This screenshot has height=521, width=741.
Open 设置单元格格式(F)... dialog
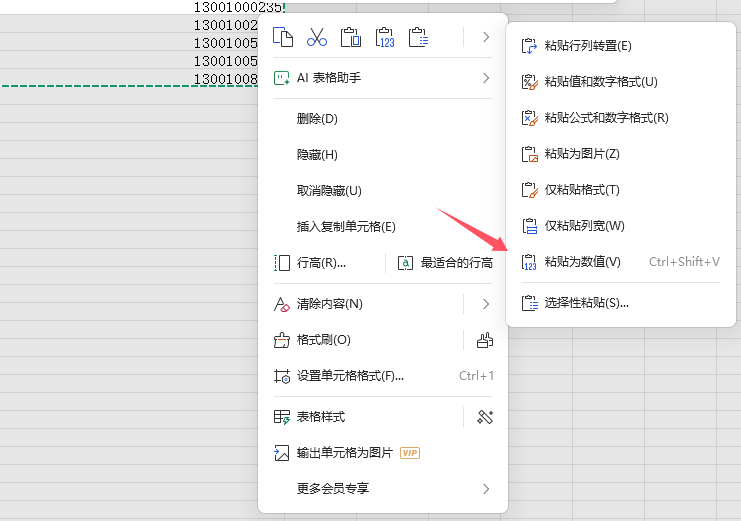tap(350, 376)
